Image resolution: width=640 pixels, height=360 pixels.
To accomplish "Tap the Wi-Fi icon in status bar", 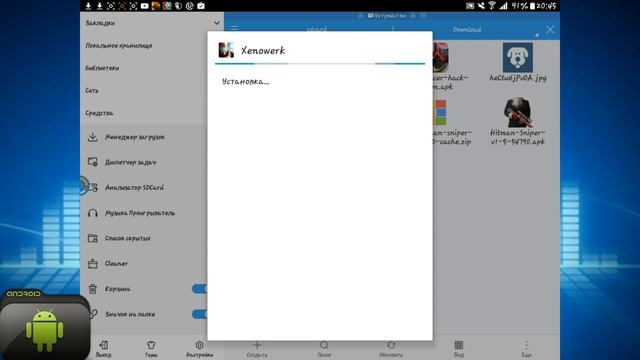I will tap(492, 6).
